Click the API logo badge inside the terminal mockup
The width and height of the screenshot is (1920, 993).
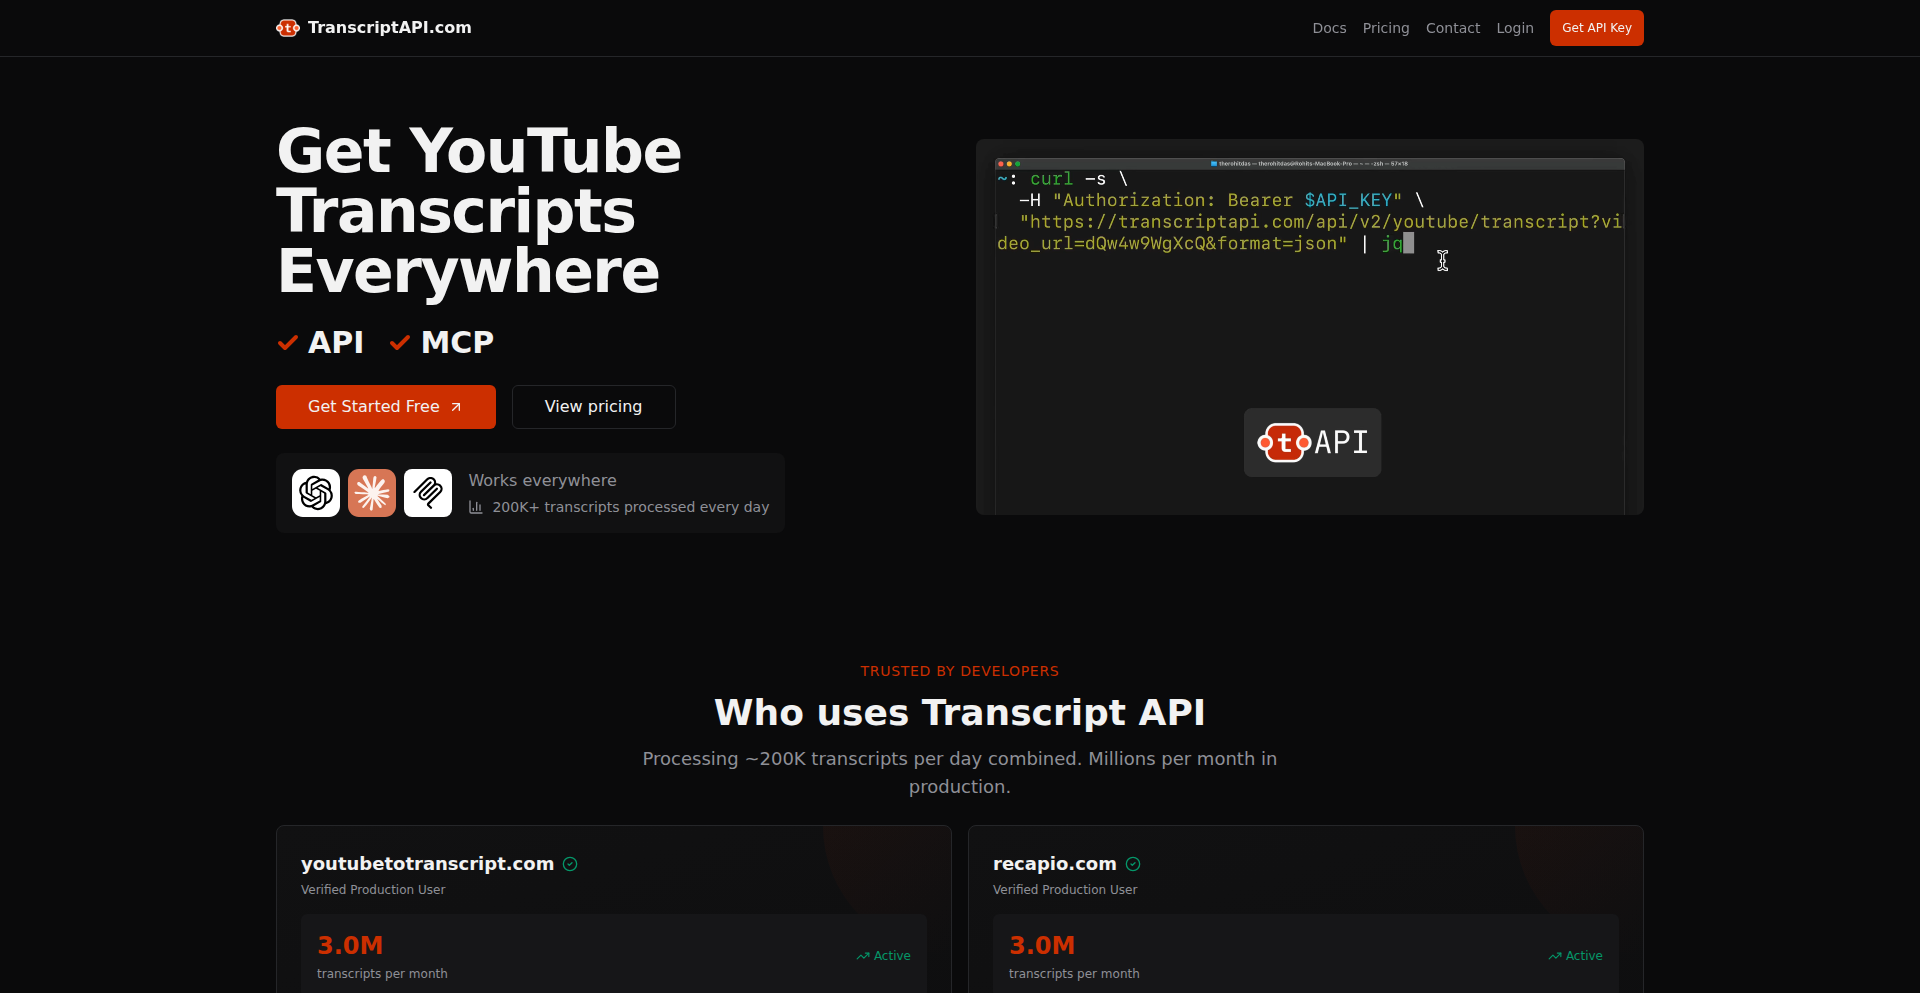1311,442
